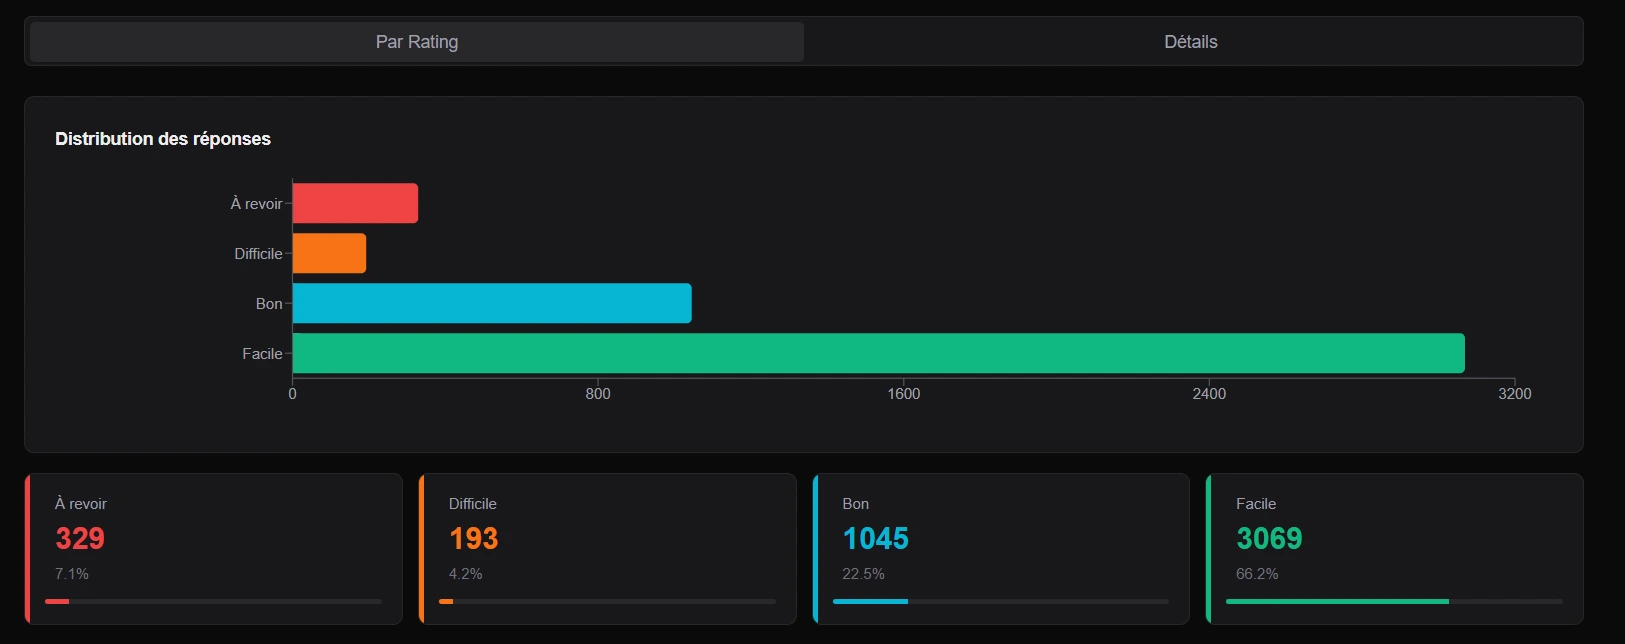Click the Distribution des réponses heading
The width and height of the screenshot is (1625, 644).
point(163,139)
